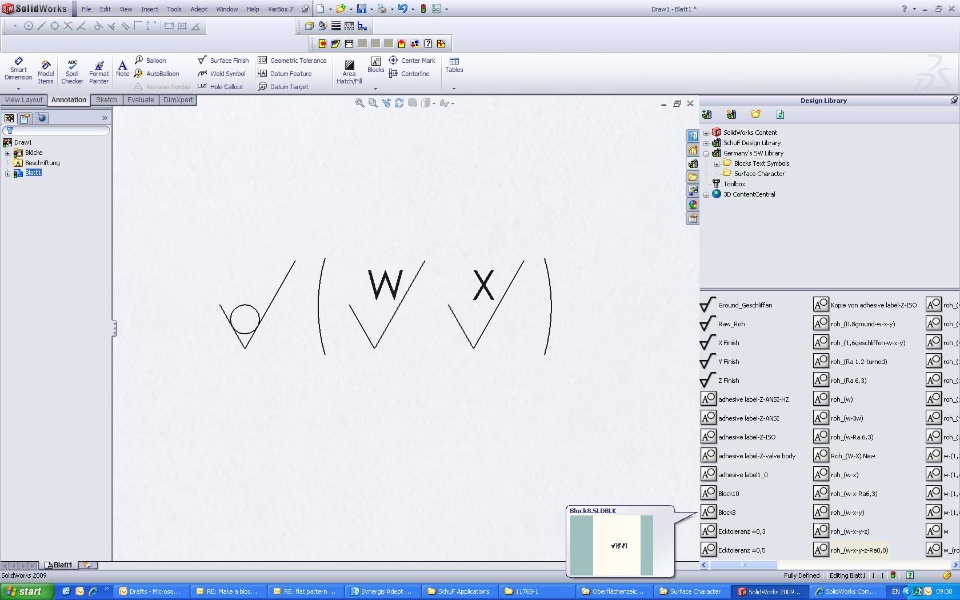Click the Refresh icon in Design Library

[x=780, y=114]
